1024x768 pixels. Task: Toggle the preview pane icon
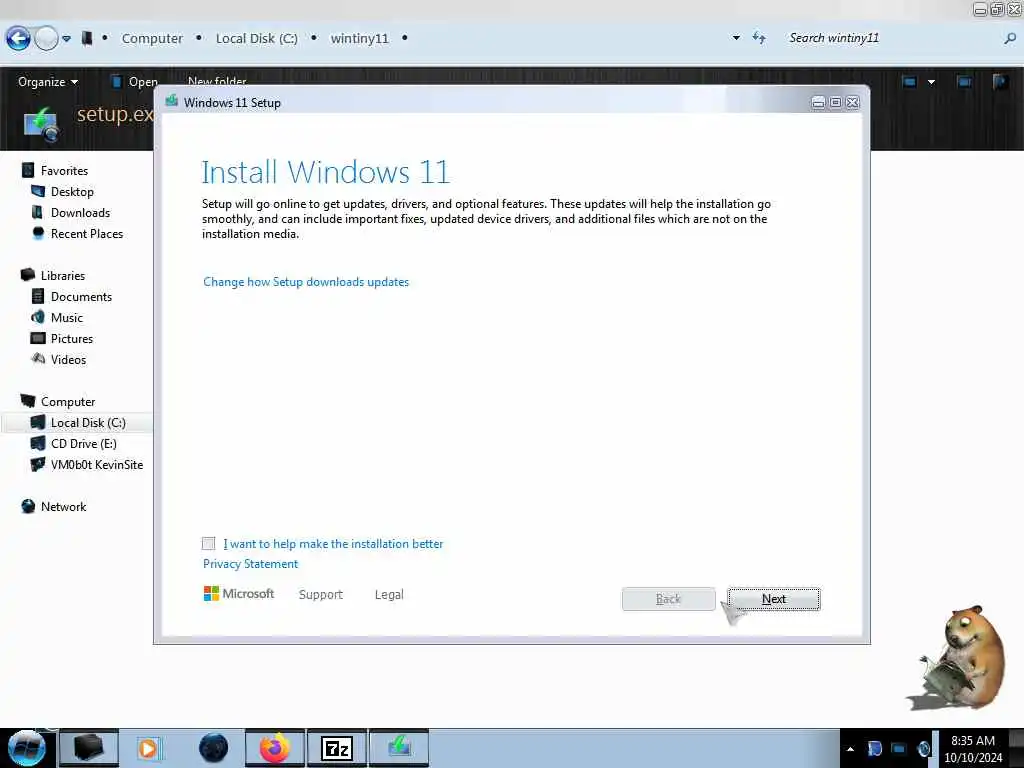(964, 82)
